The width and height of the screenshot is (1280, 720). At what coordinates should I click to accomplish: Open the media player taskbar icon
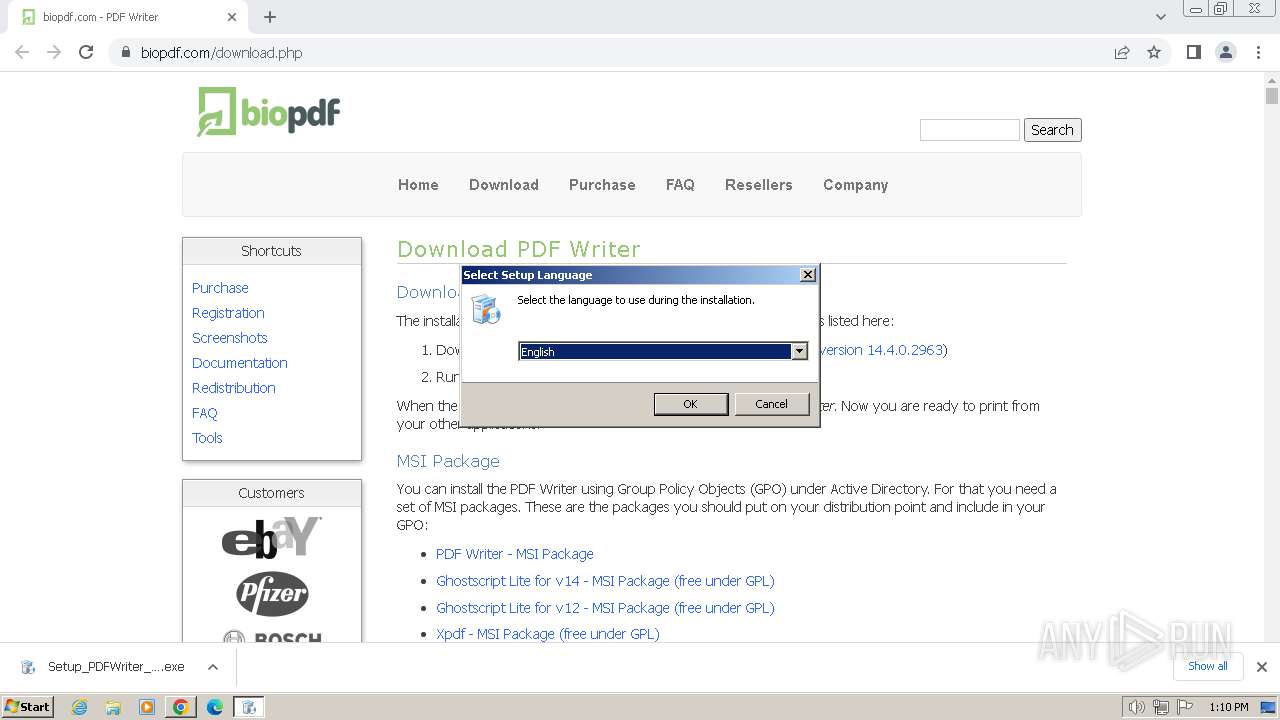click(x=147, y=707)
